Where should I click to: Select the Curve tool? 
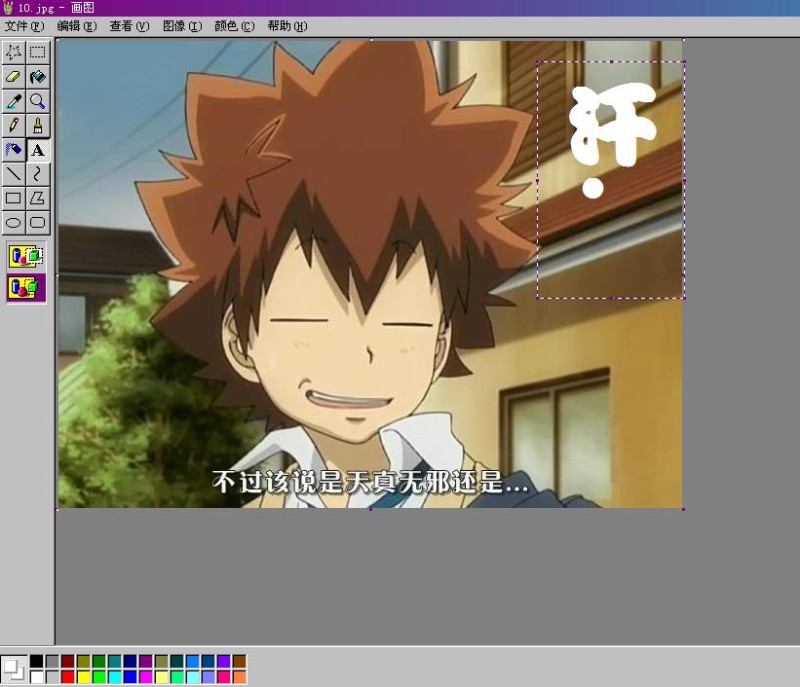pyautogui.click(x=38, y=174)
